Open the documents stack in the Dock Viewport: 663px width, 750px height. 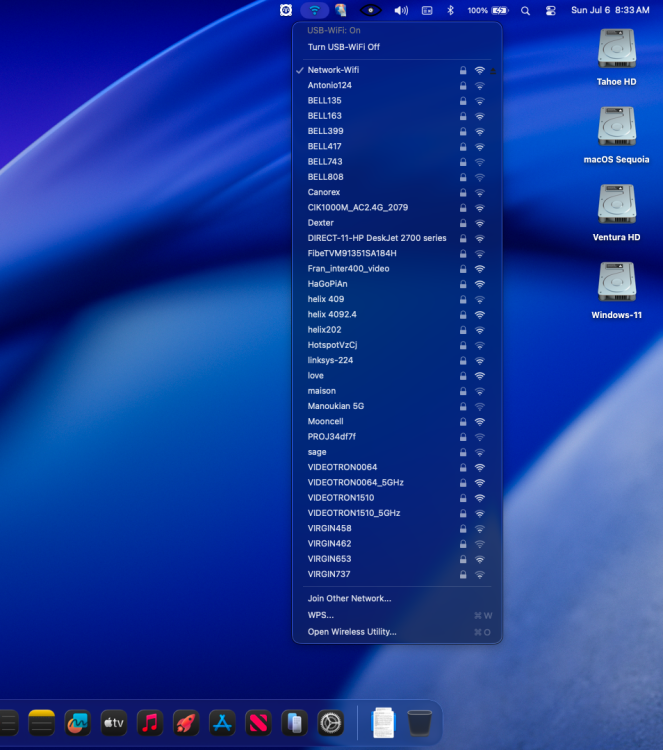(383, 723)
